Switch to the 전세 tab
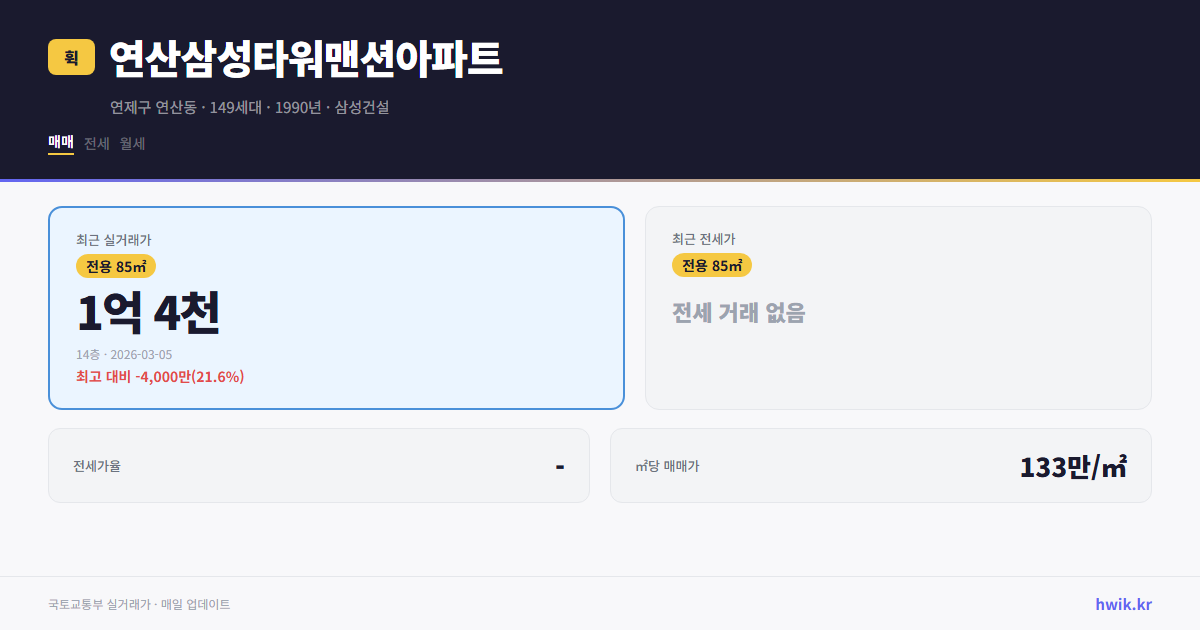This screenshot has height=630, width=1200. tap(95, 143)
